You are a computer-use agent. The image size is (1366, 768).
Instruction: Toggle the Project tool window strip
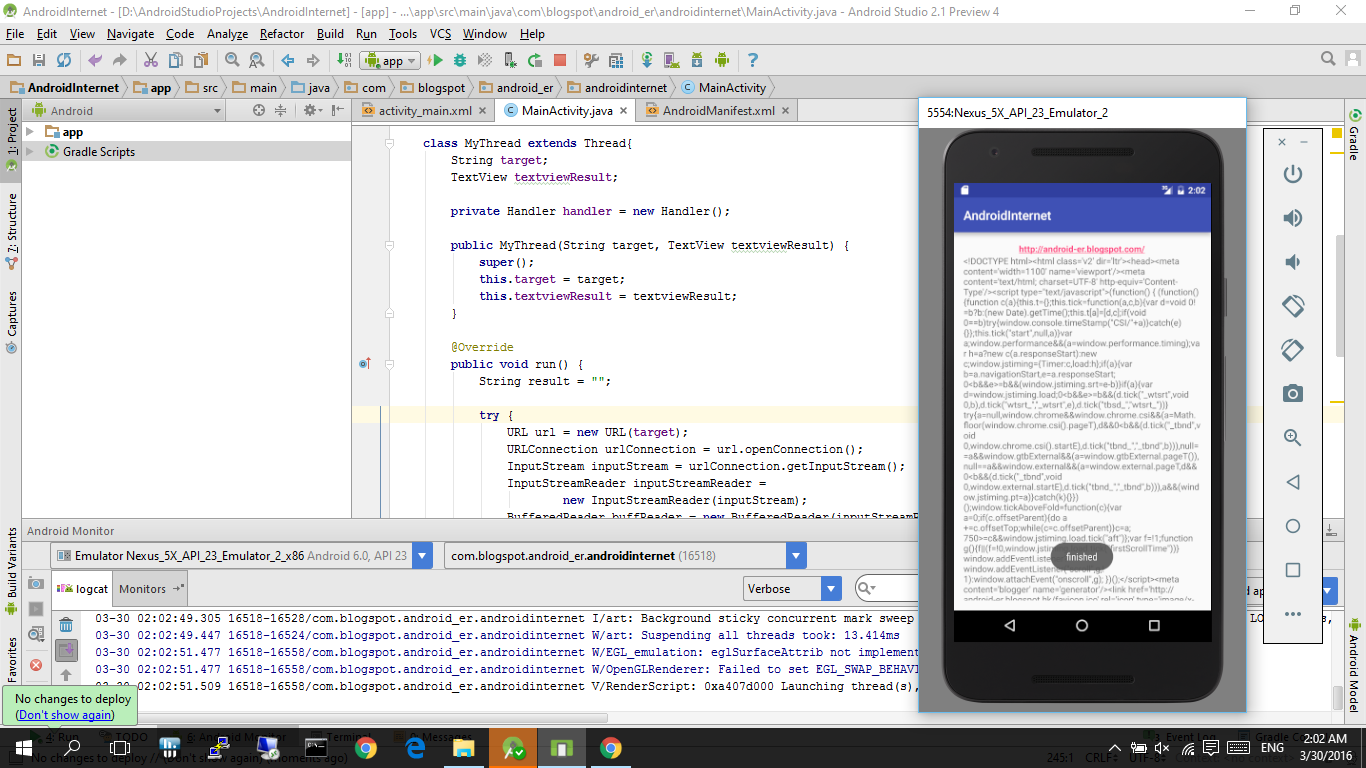[x=11, y=135]
